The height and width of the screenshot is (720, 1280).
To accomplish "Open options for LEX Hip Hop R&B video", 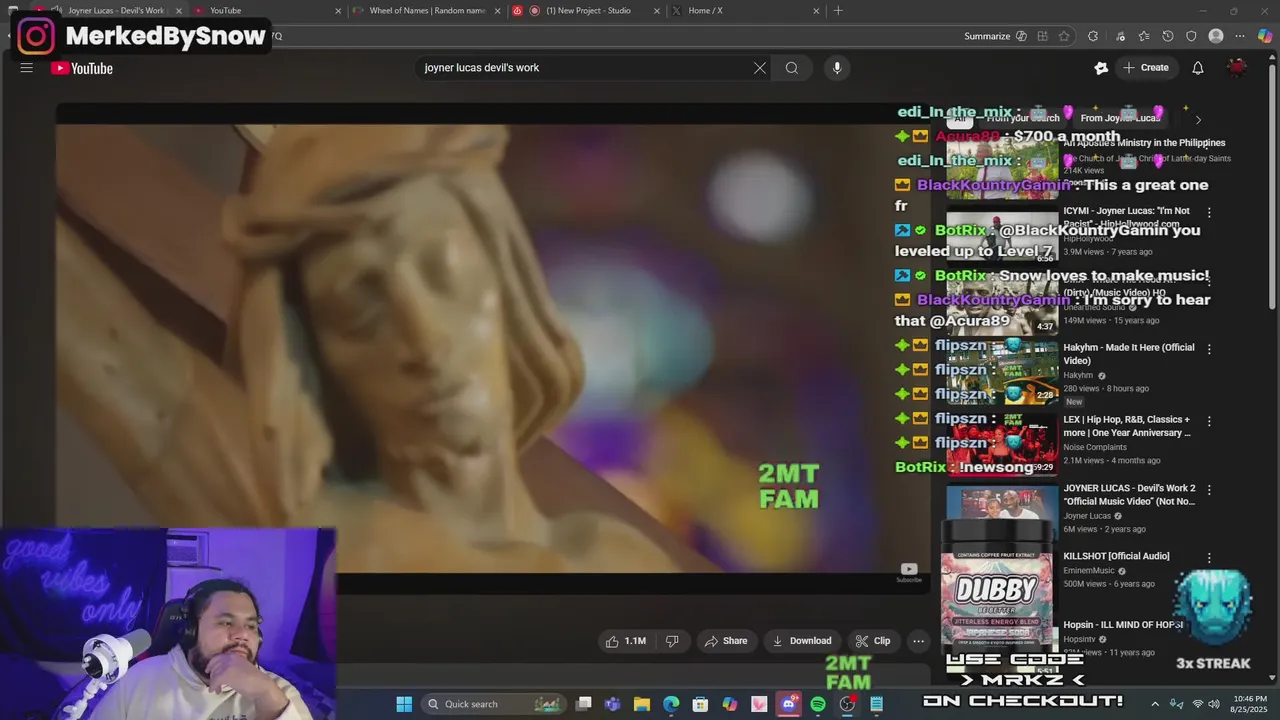I will 1209,422.
